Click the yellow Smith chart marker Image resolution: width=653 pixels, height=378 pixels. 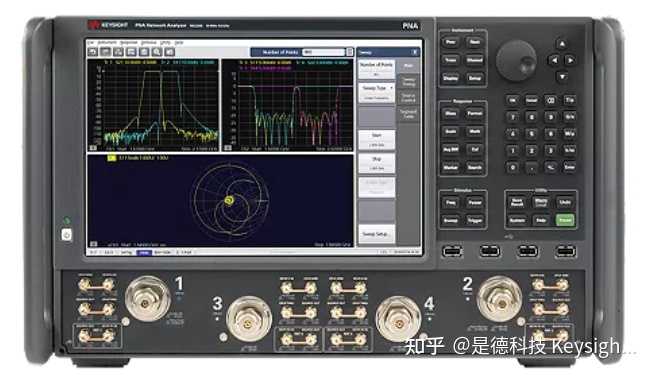[x=229, y=201]
